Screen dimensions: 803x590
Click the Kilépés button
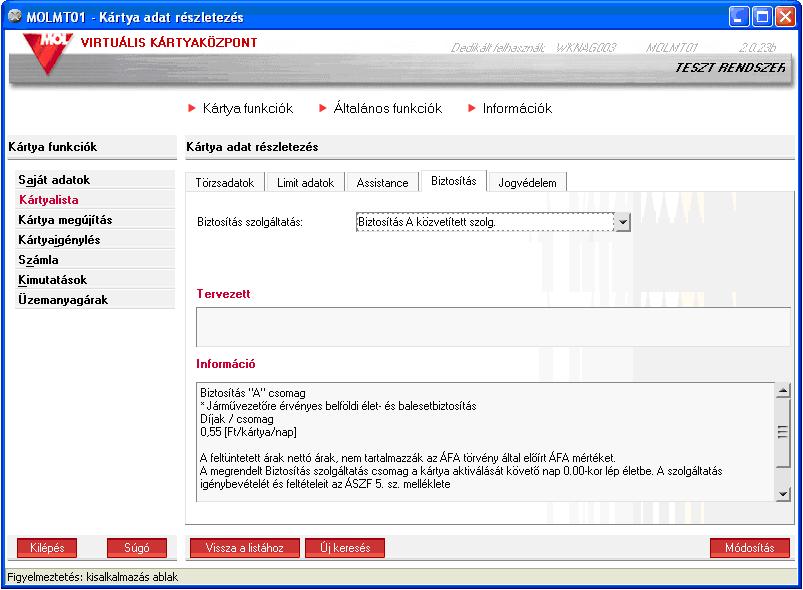click(47, 547)
